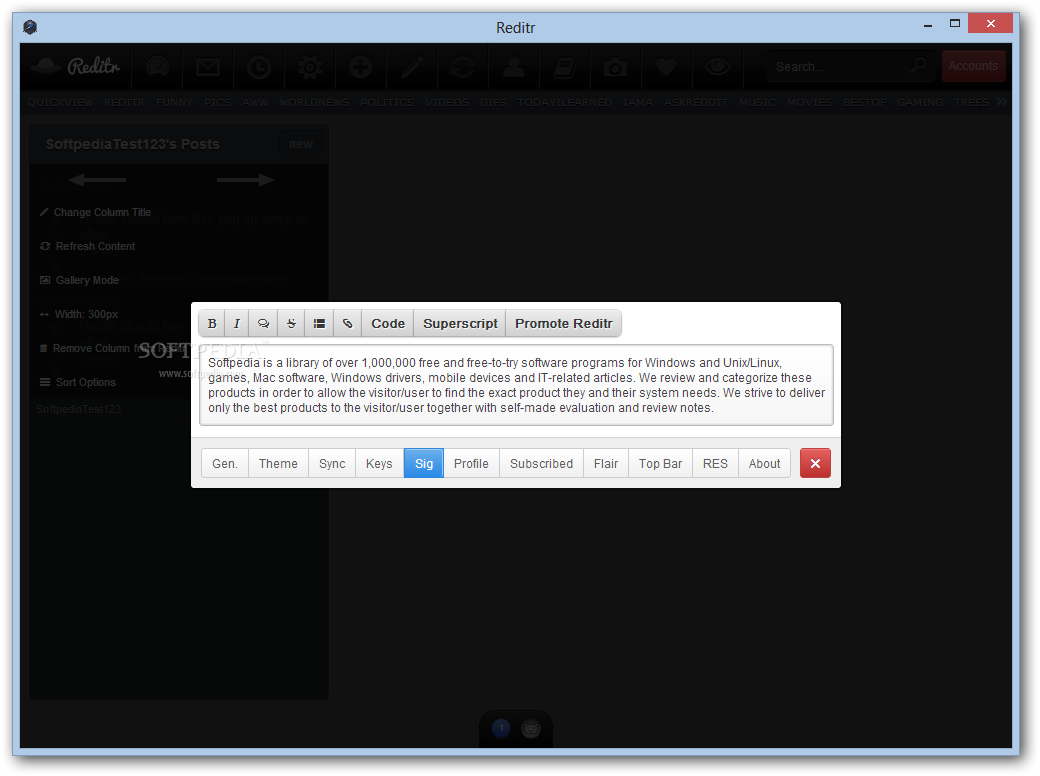
Task: Click the alien face icon at bottom
Action: click(x=531, y=729)
